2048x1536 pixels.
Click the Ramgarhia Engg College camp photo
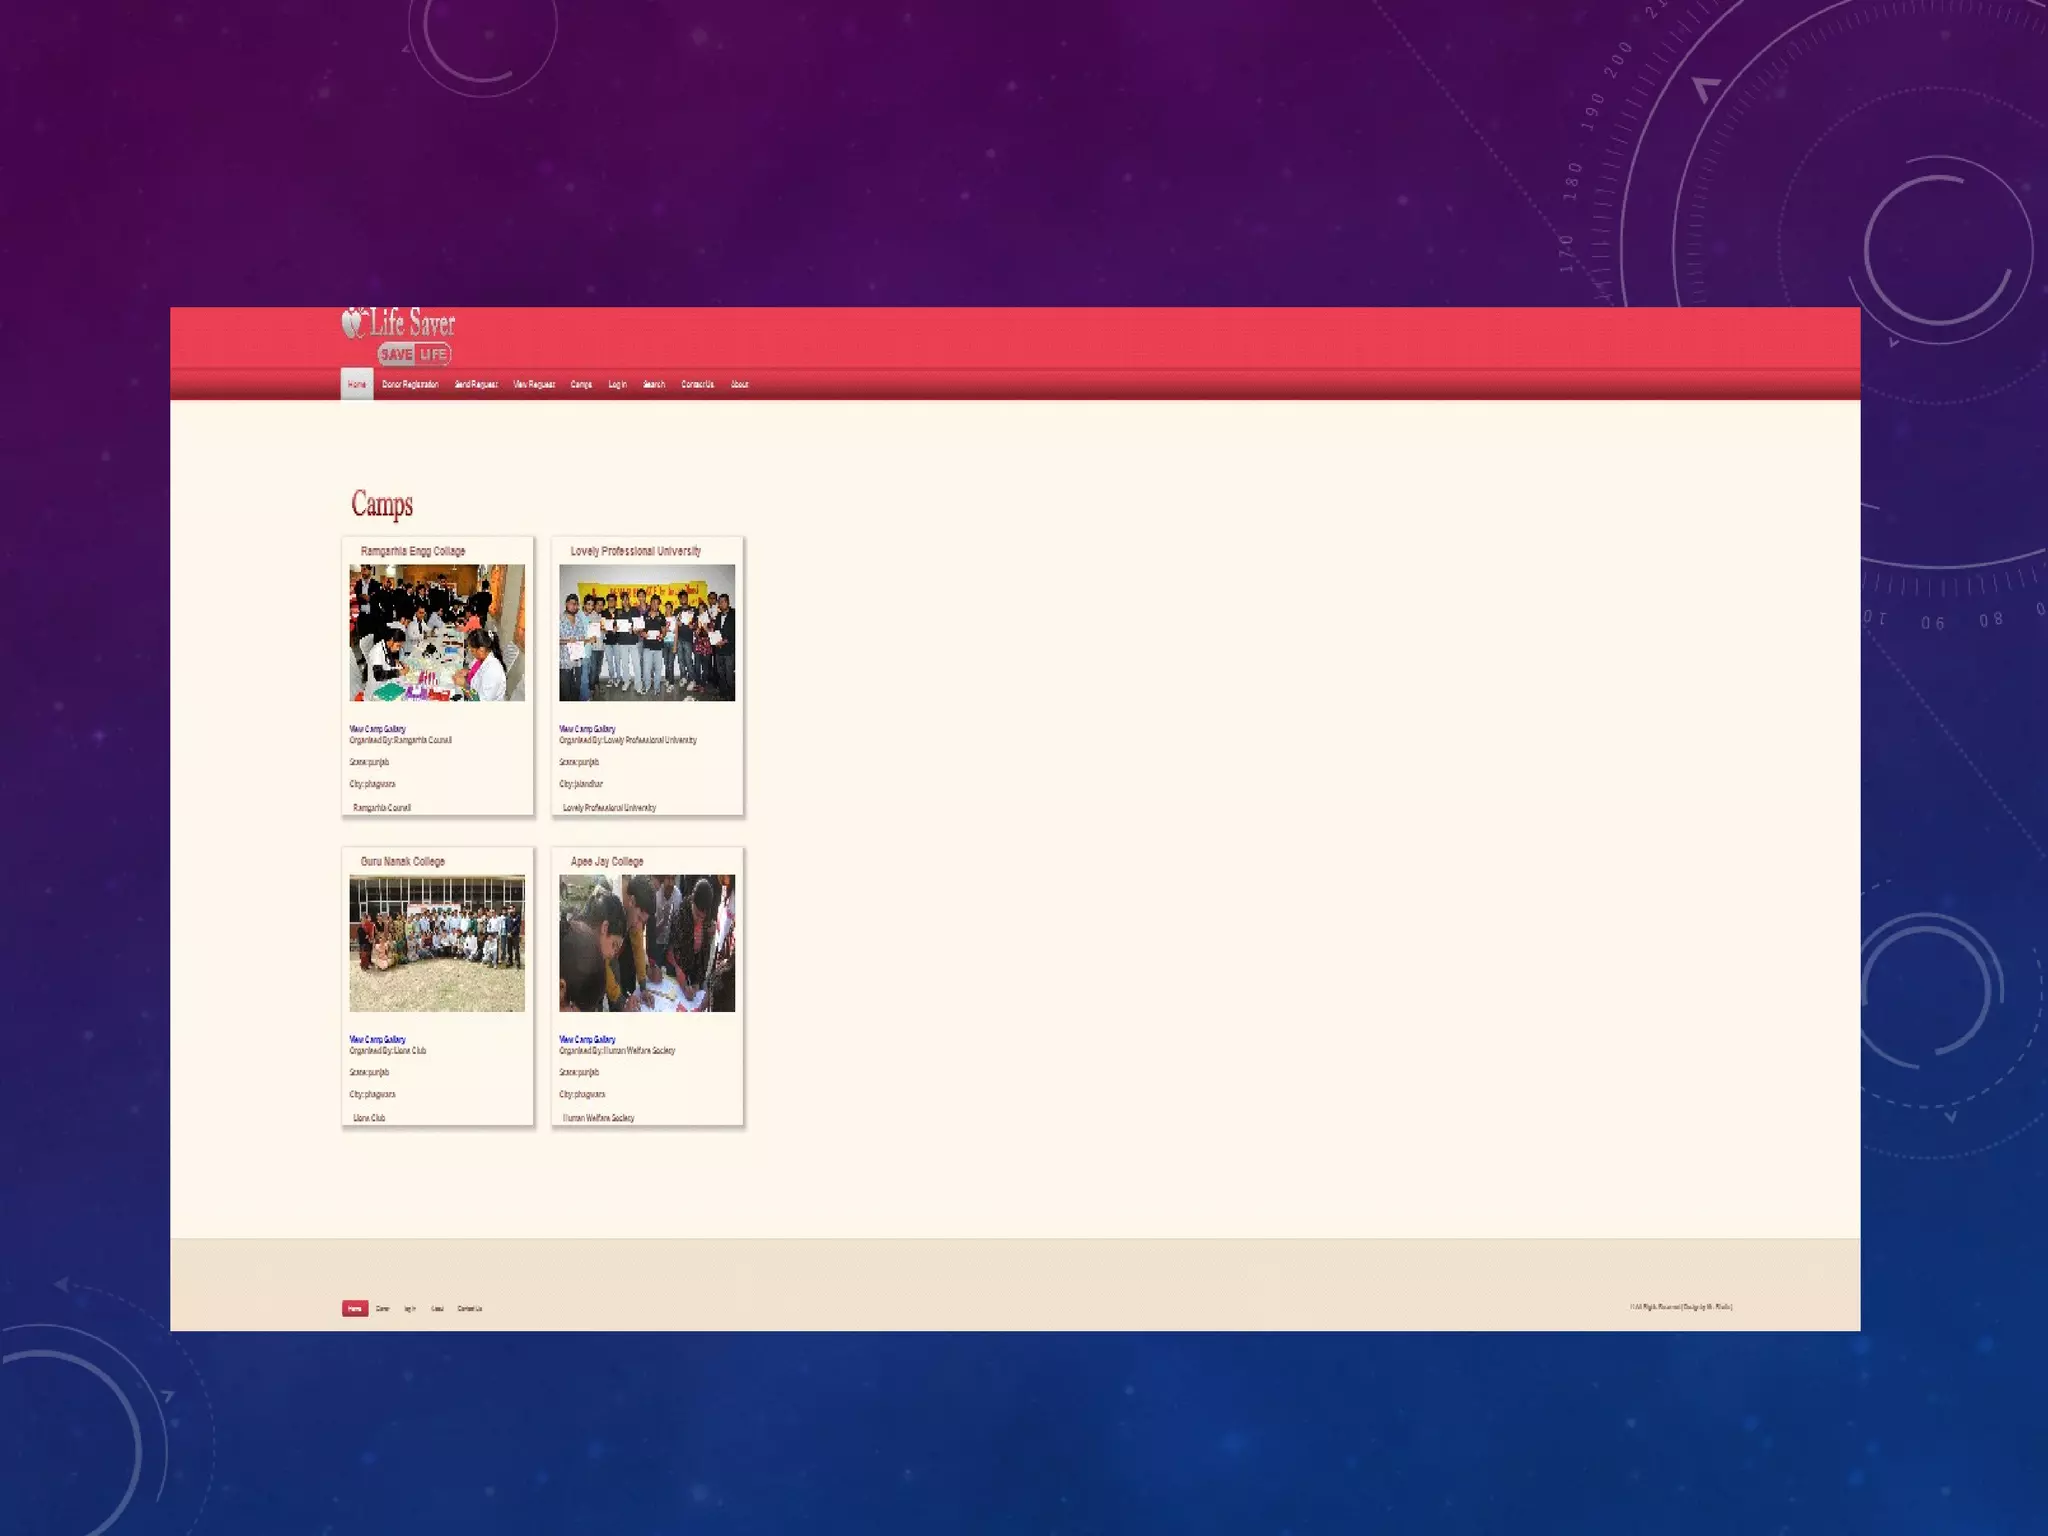[437, 632]
